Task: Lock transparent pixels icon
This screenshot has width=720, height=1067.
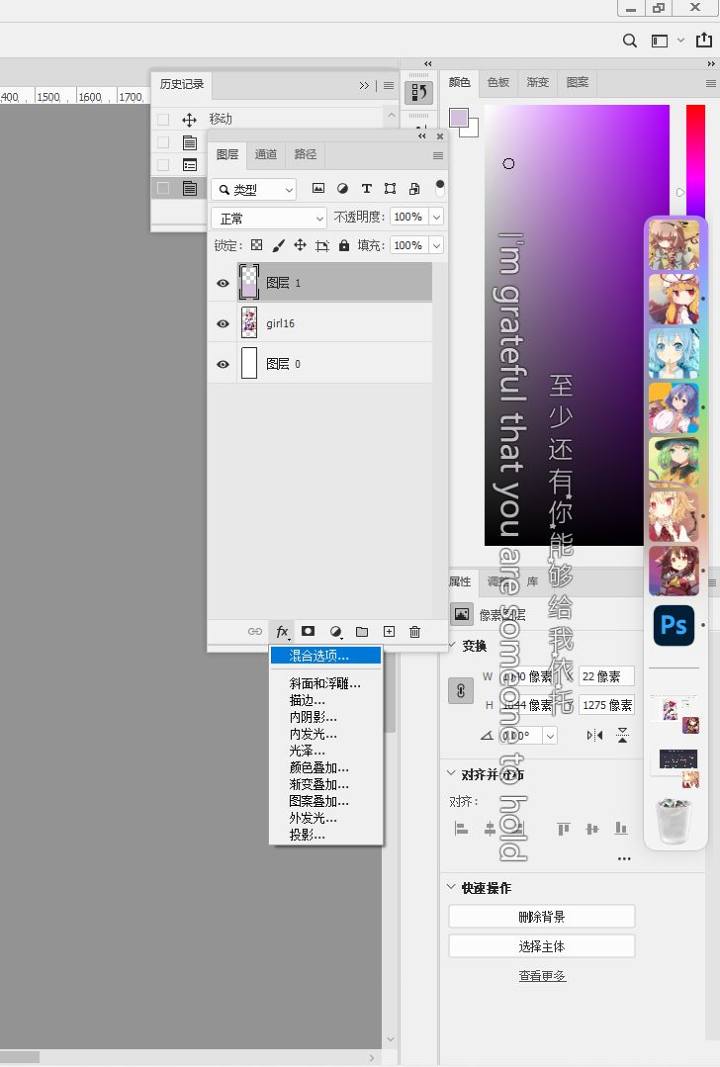Action: point(257,245)
